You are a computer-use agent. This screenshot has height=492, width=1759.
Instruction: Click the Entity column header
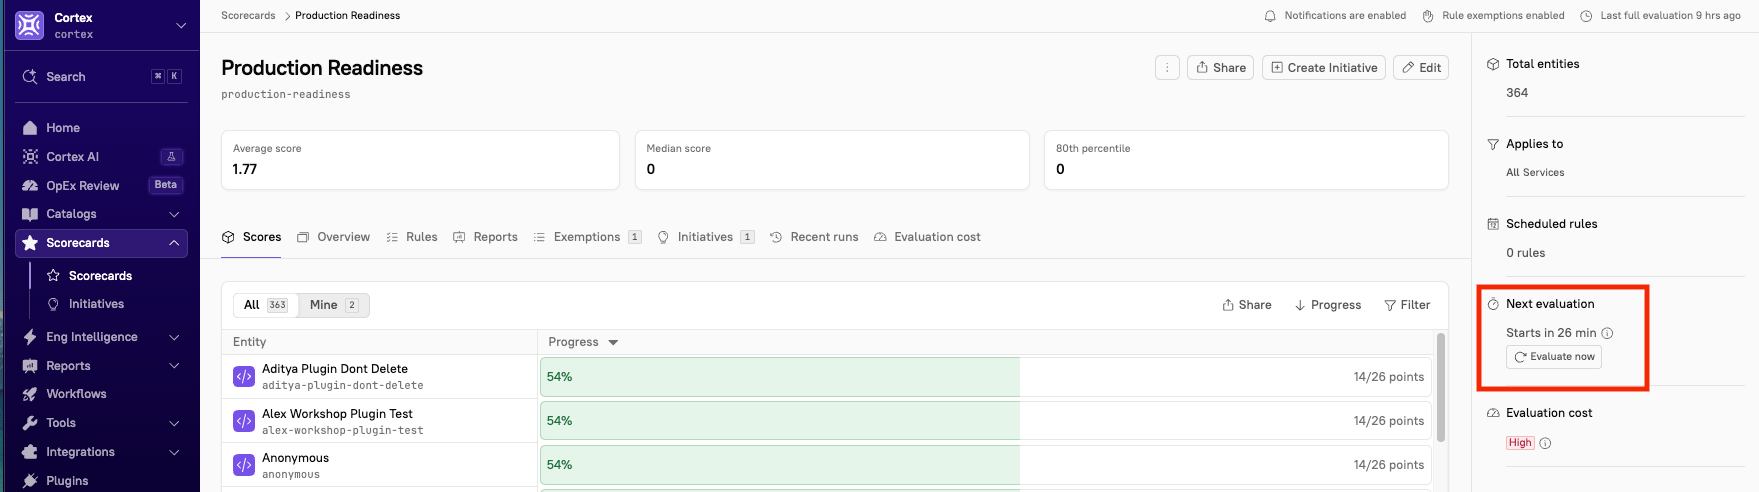click(250, 342)
